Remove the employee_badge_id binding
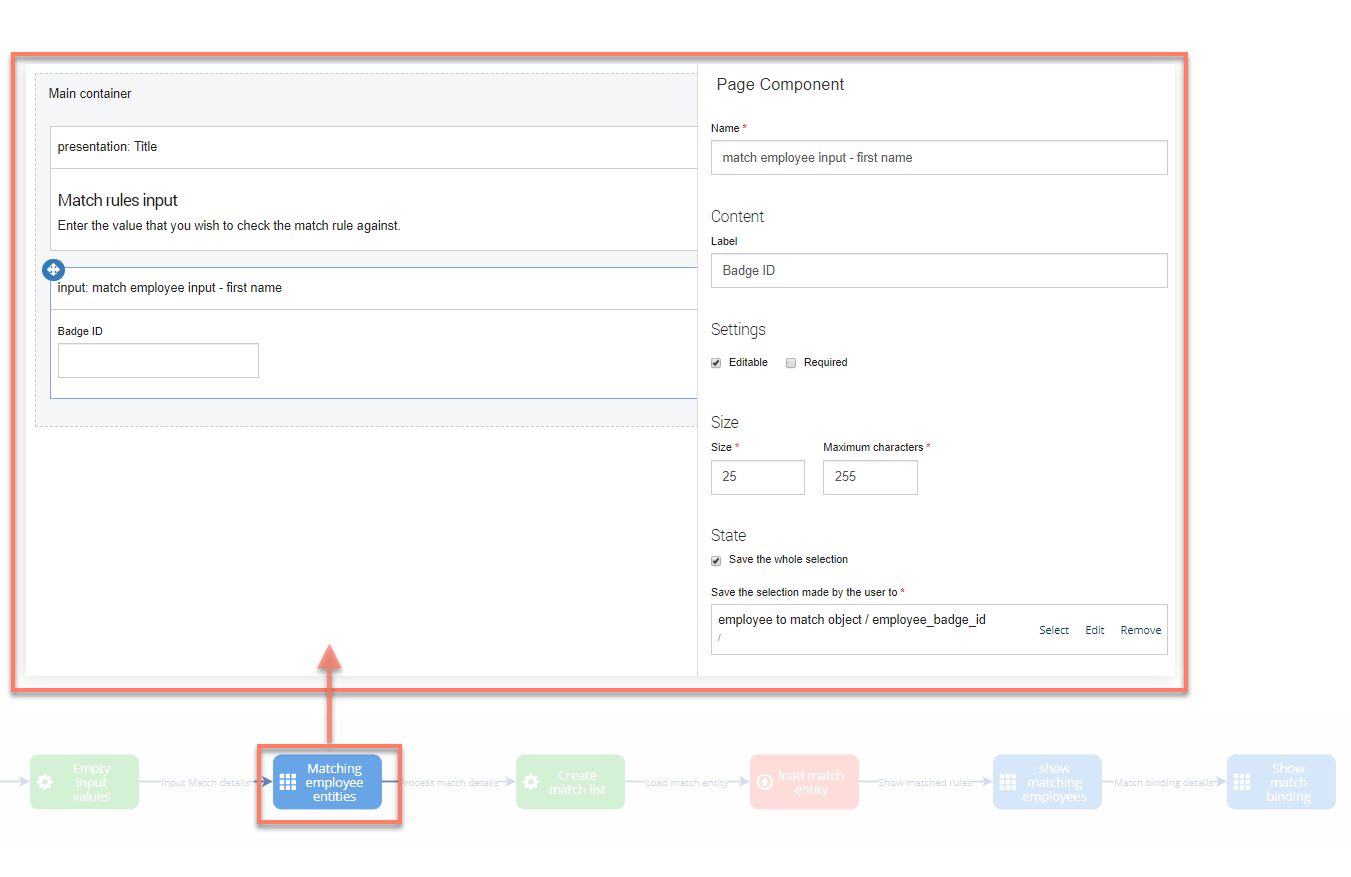The height and width of the screenshot is (877, 1351). pyautogui.click(x=1140, y=630)
